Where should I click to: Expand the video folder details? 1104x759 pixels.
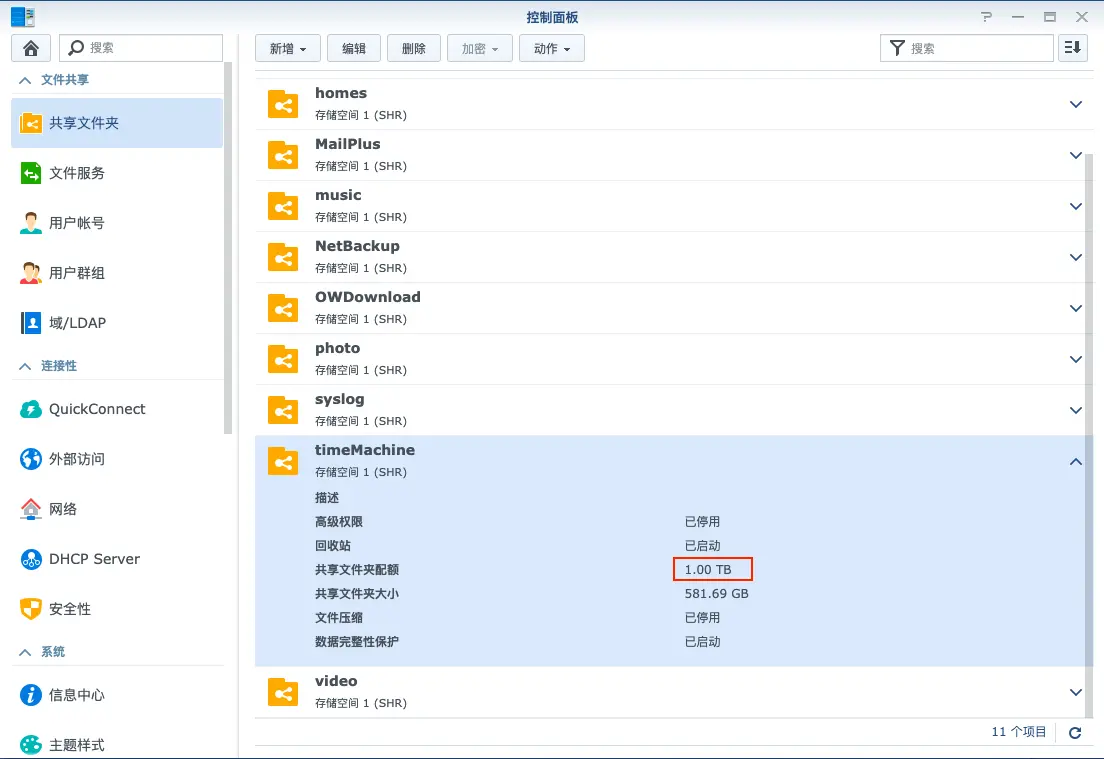coord(1076,692)
